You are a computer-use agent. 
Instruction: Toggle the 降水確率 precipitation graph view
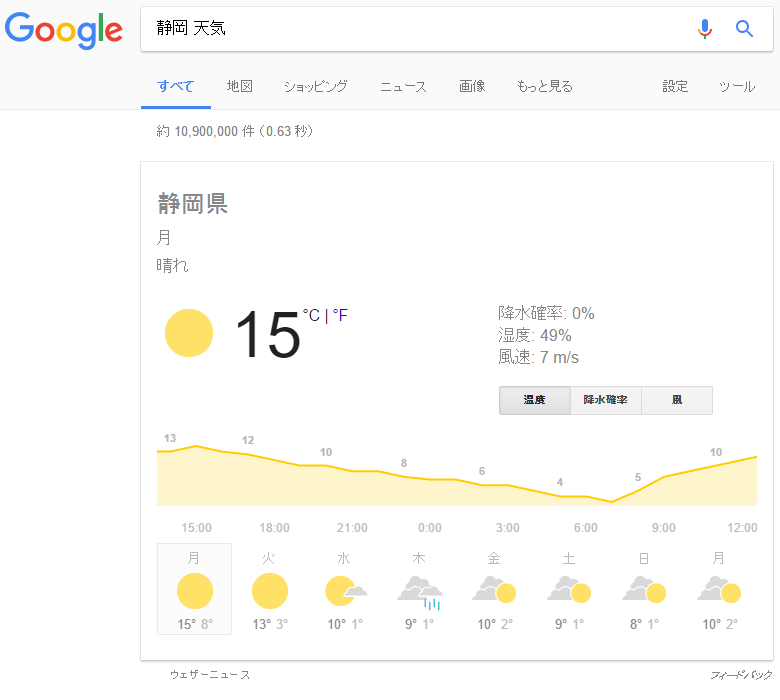605,400
